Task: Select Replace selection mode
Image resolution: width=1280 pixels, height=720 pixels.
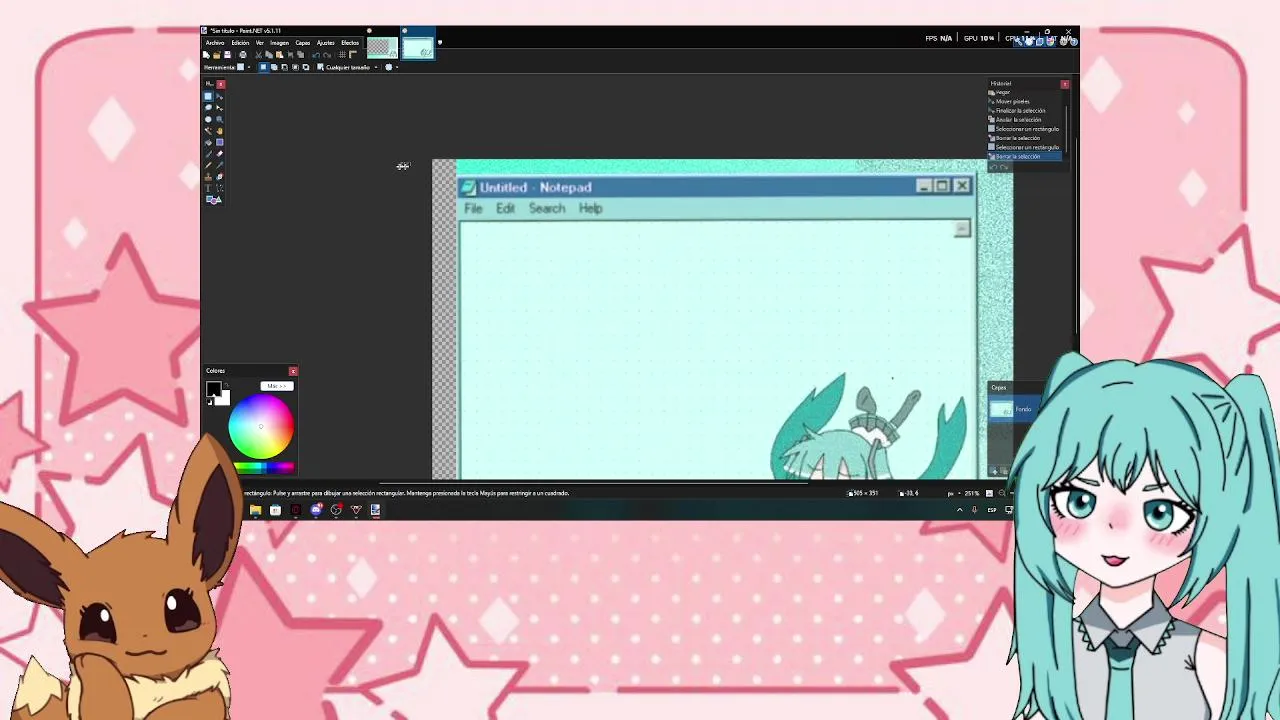Action: point(263,67)
